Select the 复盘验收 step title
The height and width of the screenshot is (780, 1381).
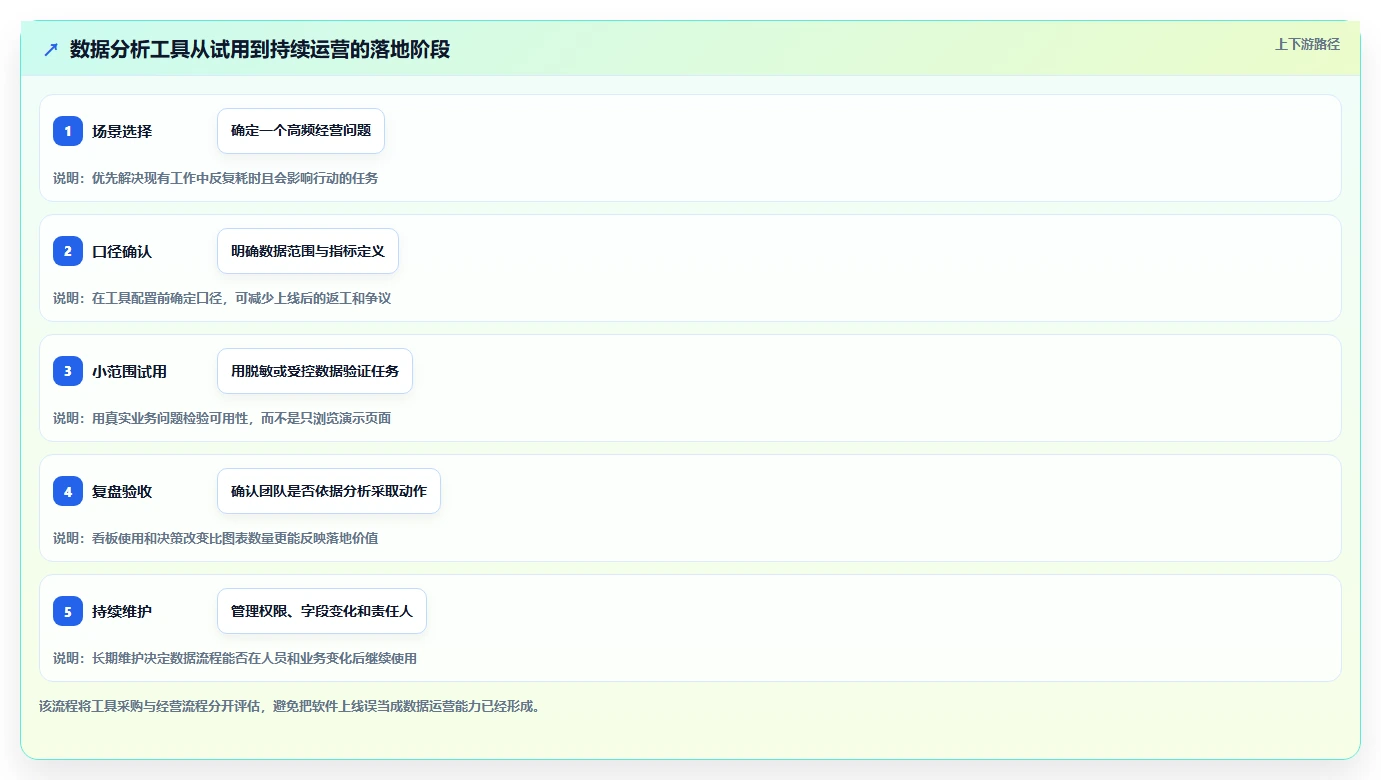tap(122, 491)
